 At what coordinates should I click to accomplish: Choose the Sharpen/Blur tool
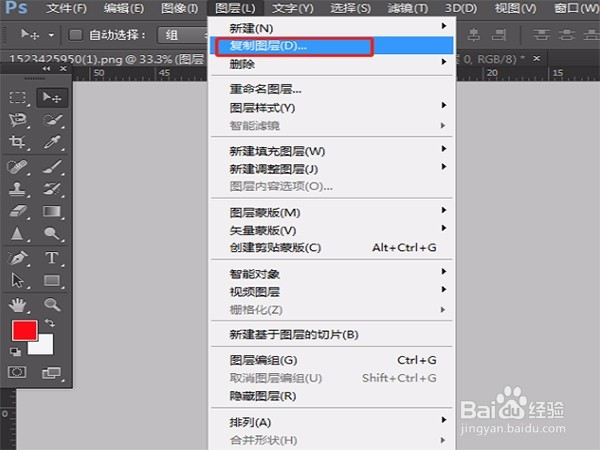(x=18, y=233)
